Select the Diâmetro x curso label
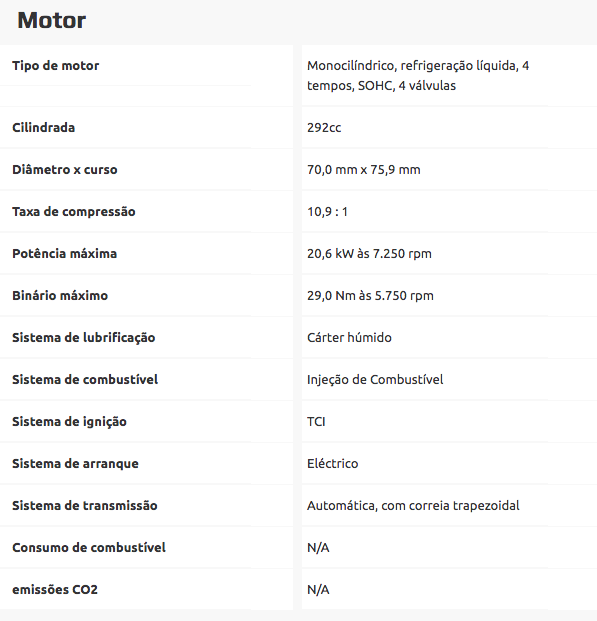Viewport: 597px width, 621px height. point(65,170)
